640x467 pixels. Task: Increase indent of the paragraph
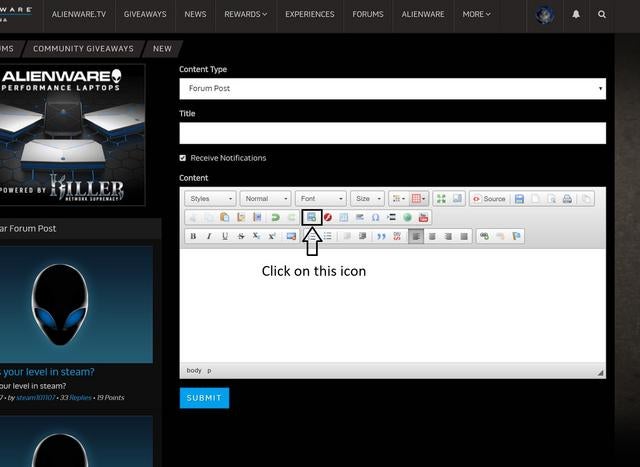point(362,236)
